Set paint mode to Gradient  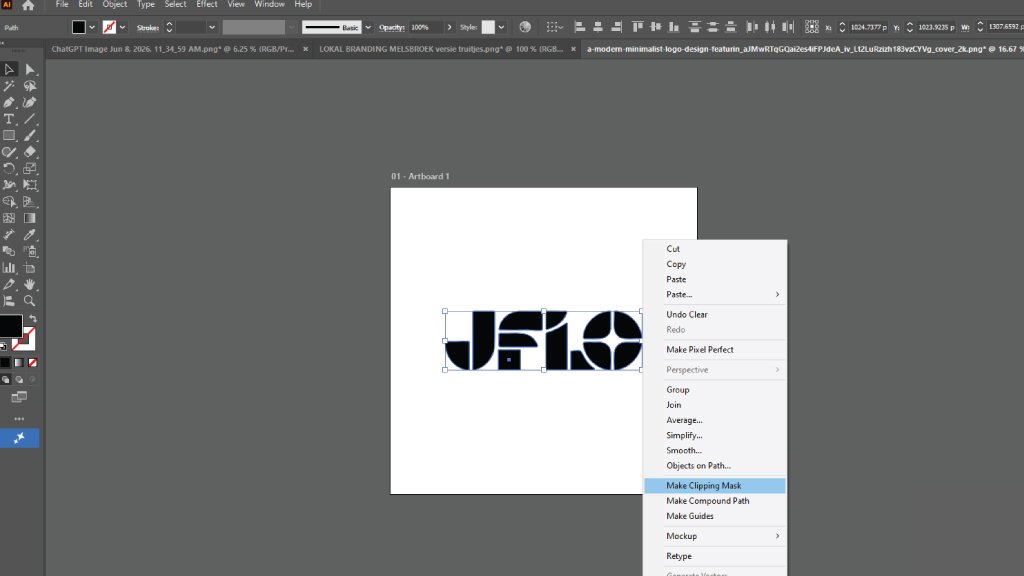pyautogui.click(x=19, y=362)
